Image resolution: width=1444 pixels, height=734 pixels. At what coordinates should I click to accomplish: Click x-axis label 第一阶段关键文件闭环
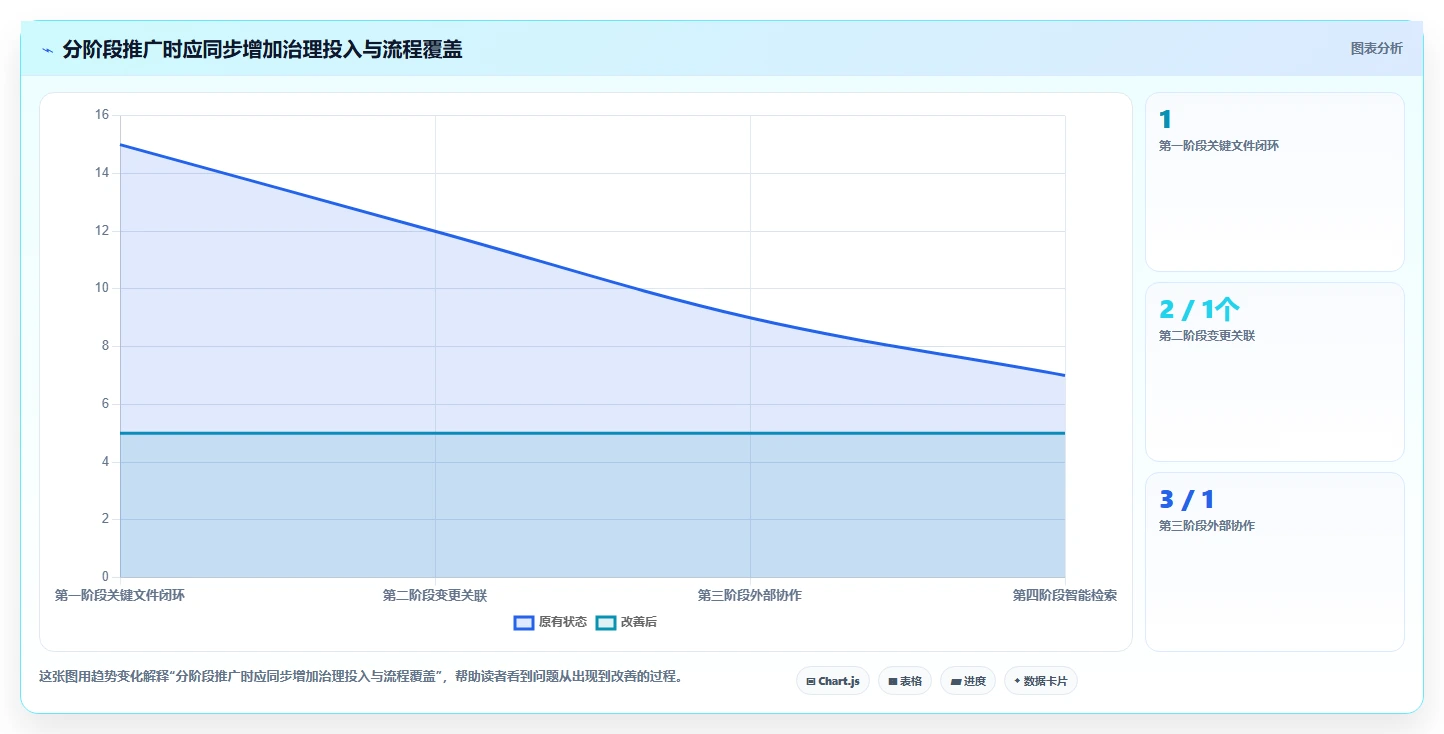pyautogui.click(x=120, y=595)
